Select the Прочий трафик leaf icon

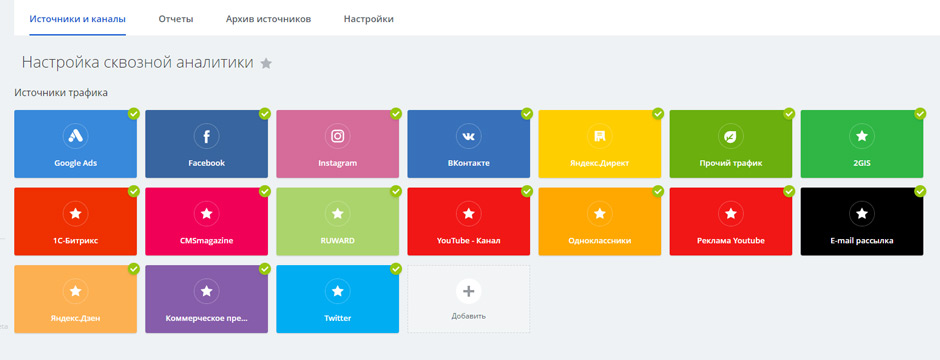[731, 137]
